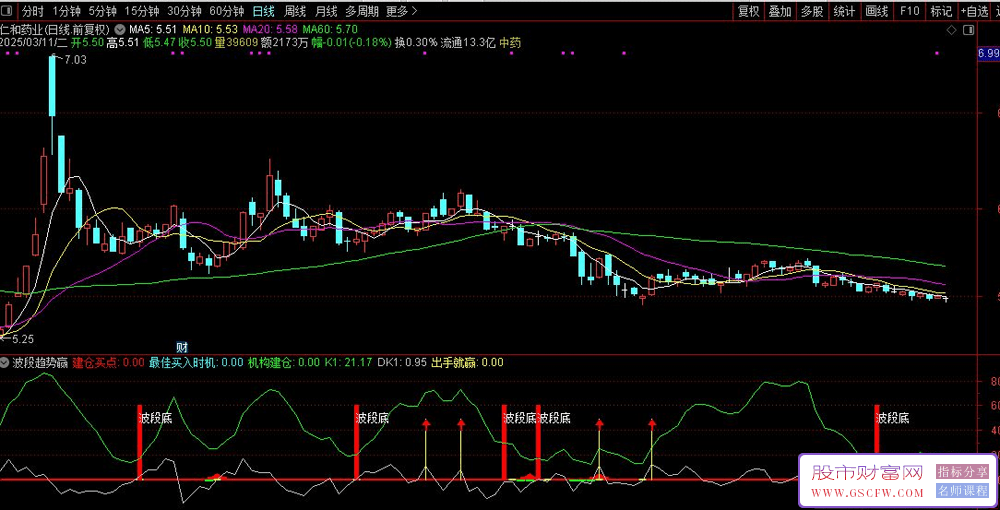This screenshot has width=1000, height=510.
Task: Toggle the left sidebar panel icon
Action: (6, 11)
